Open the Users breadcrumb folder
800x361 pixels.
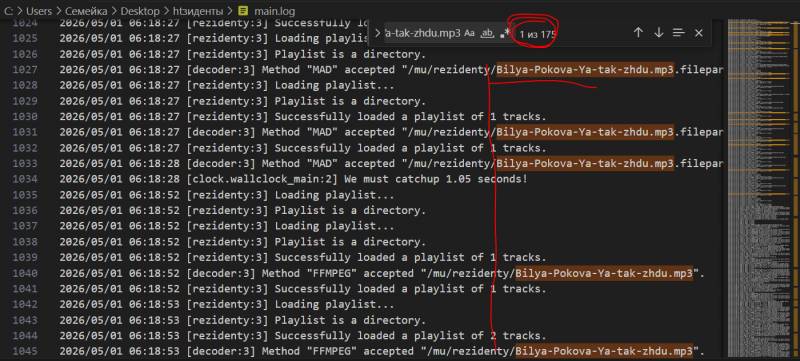pyautogui.click(x=39, y=10)
